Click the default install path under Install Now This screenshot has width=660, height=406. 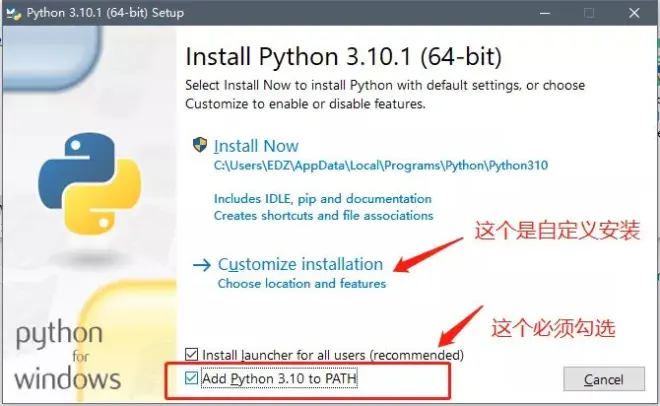(381, 165)
